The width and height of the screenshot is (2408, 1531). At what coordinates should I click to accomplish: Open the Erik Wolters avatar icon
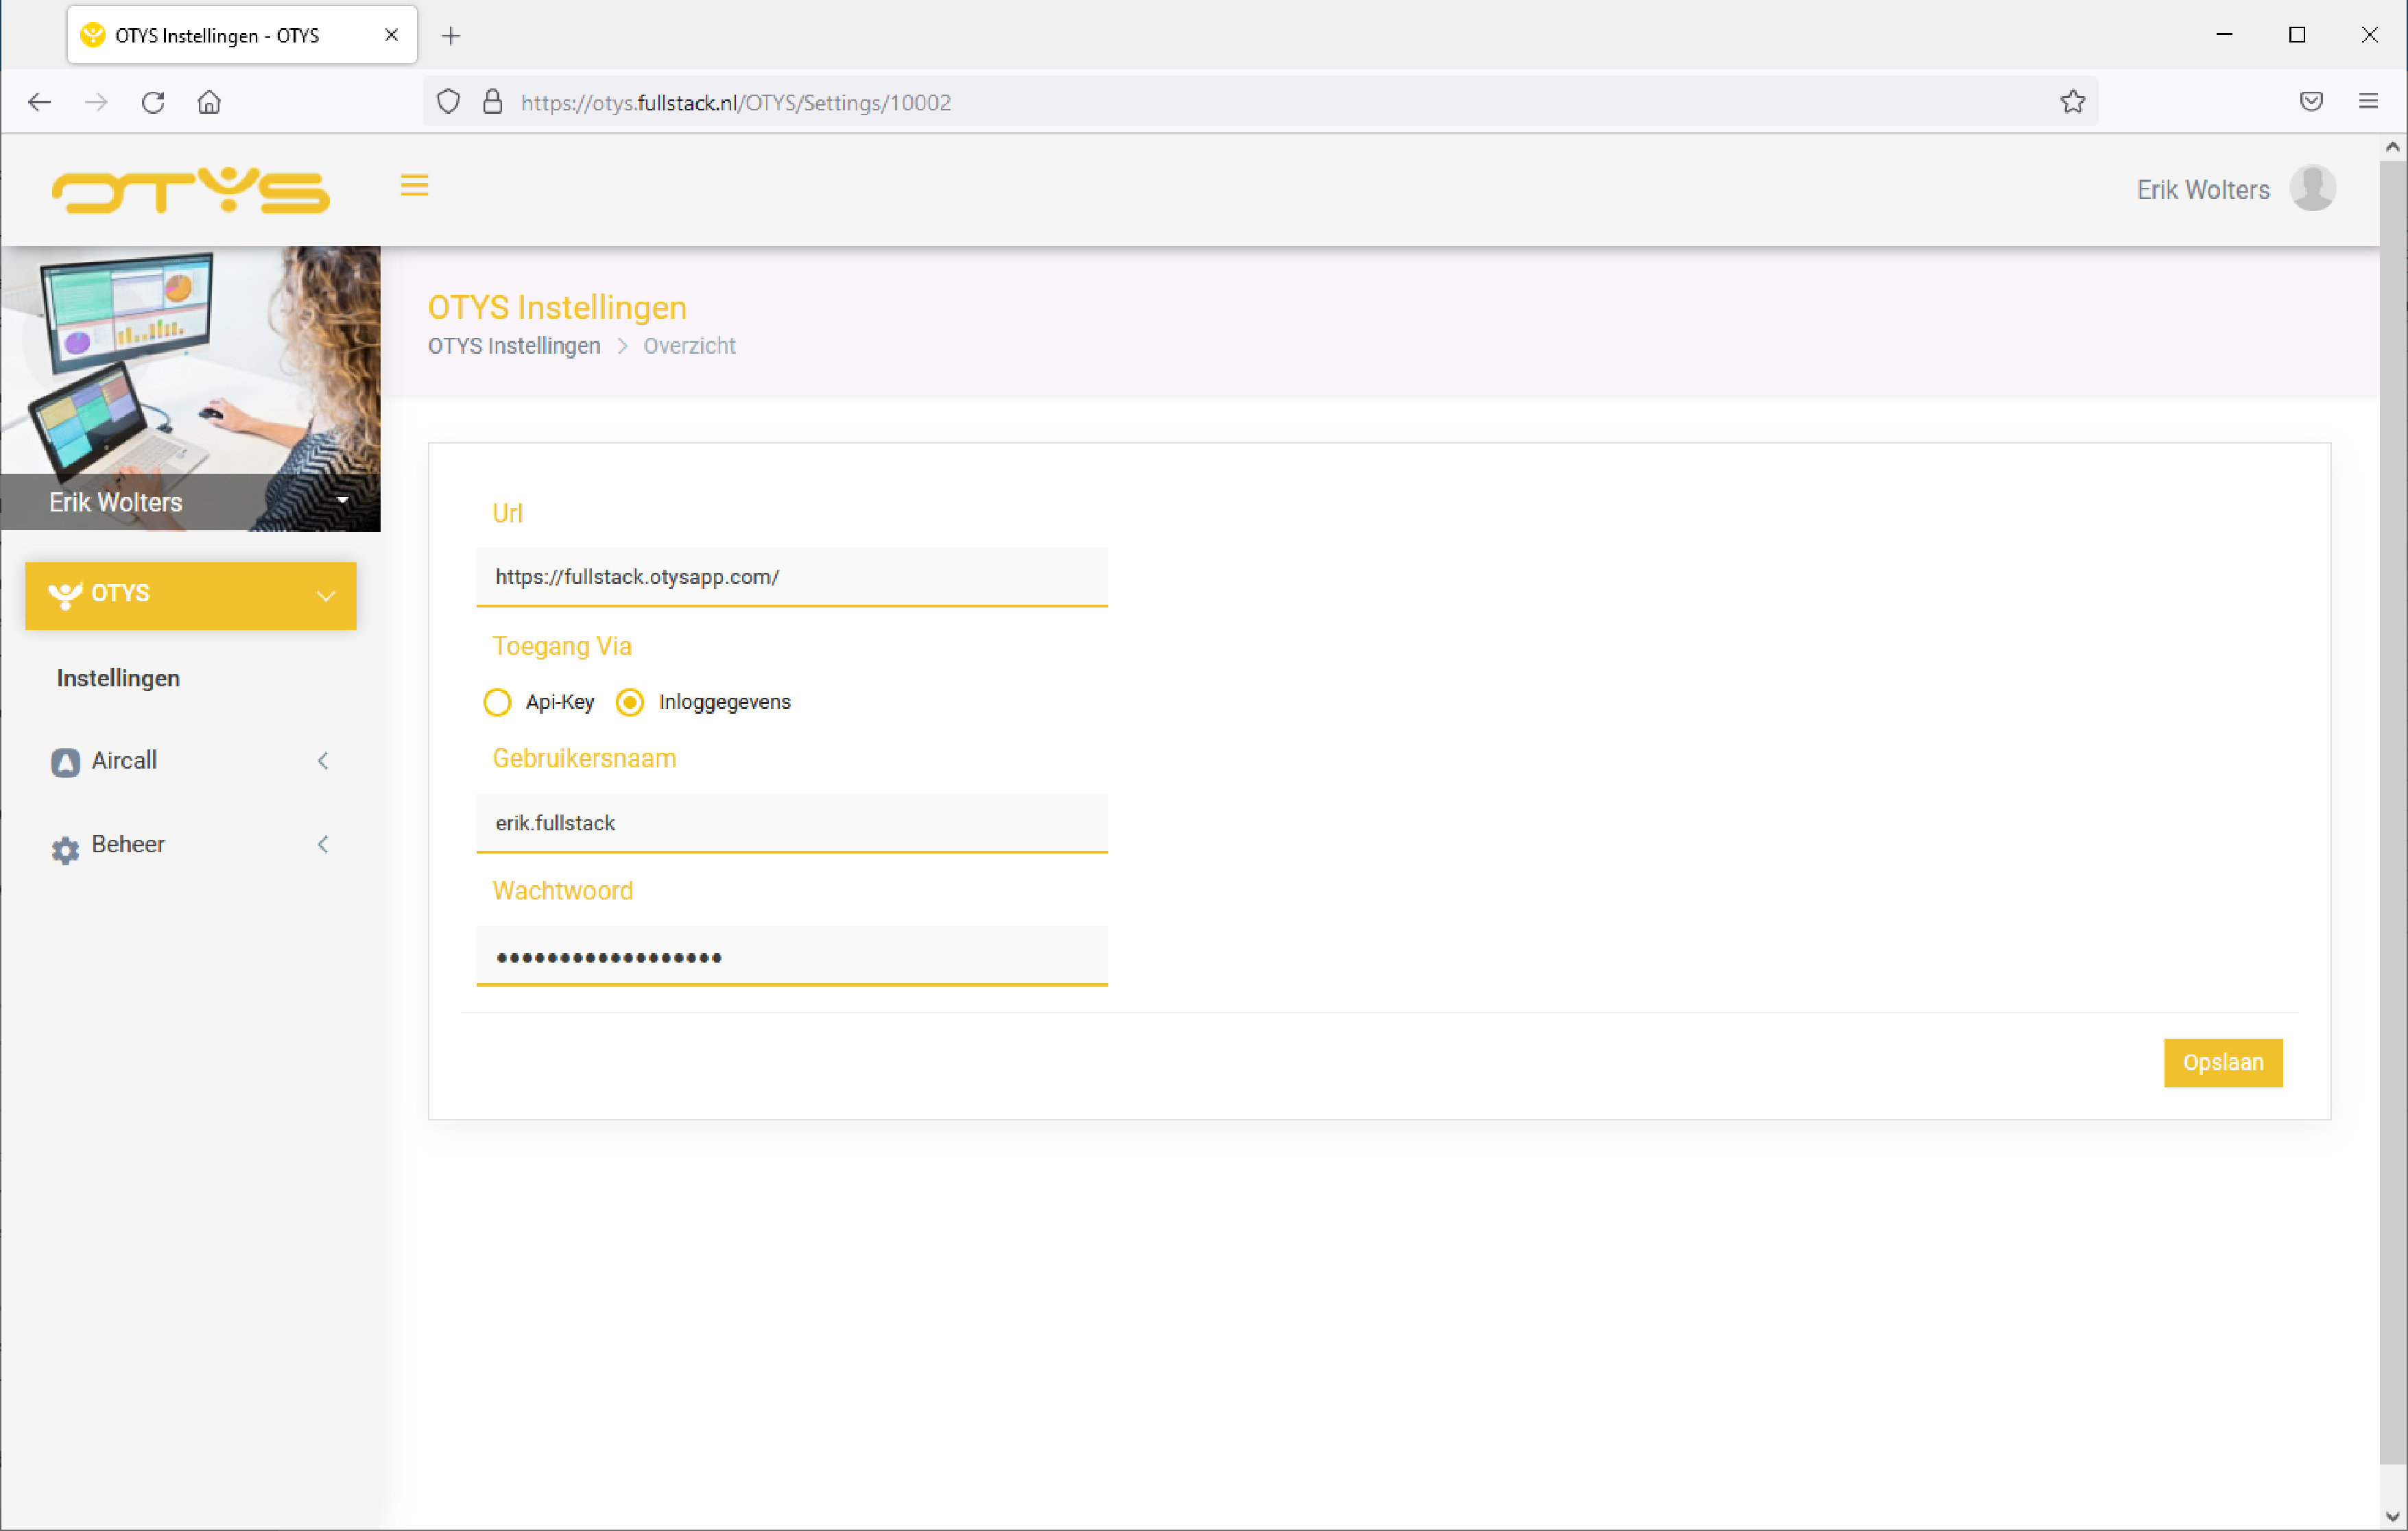[2312, 189]
